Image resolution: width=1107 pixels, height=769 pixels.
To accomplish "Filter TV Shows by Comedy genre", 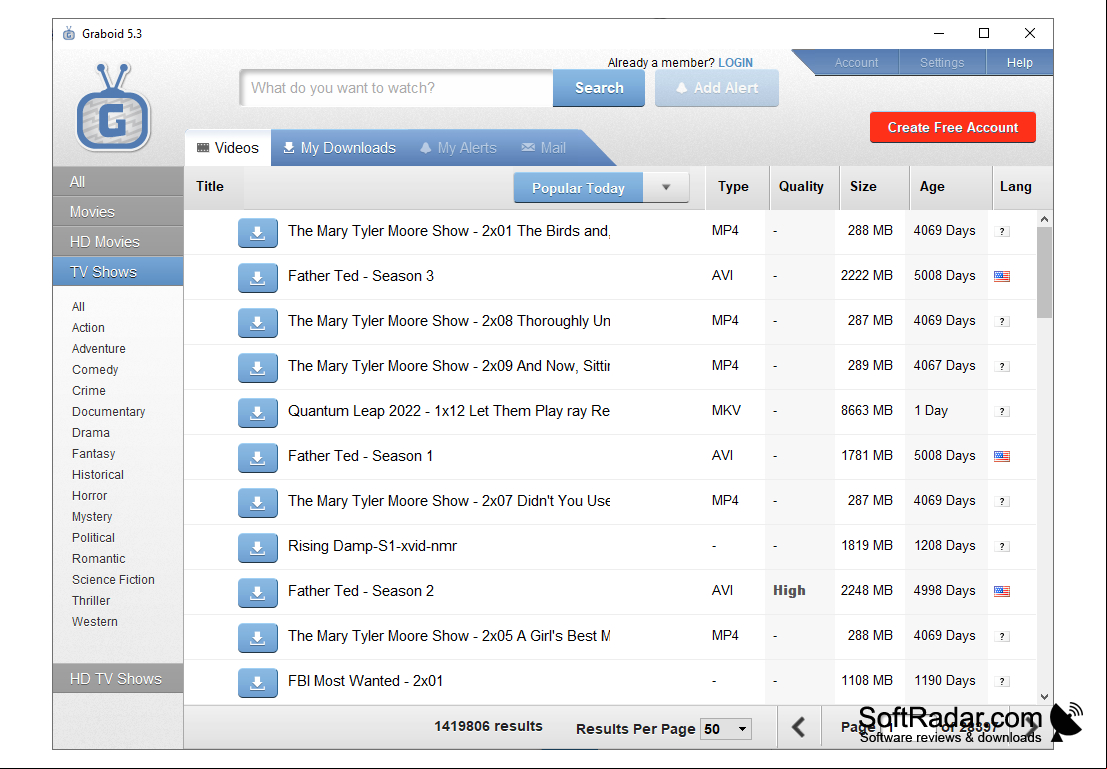I will 95,370.
